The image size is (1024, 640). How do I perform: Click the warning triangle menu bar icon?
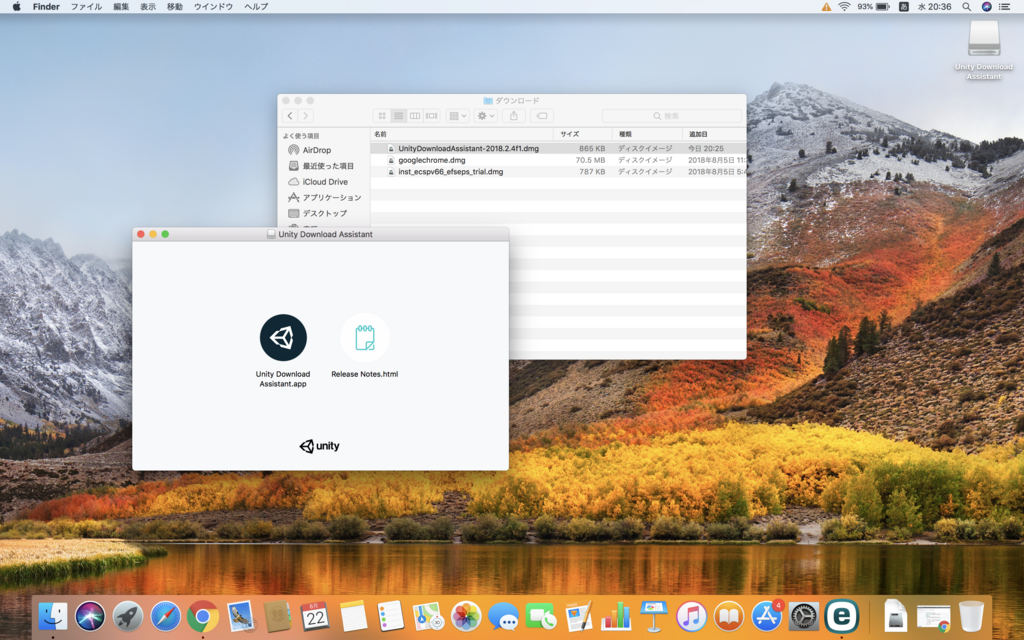point(826,7)
